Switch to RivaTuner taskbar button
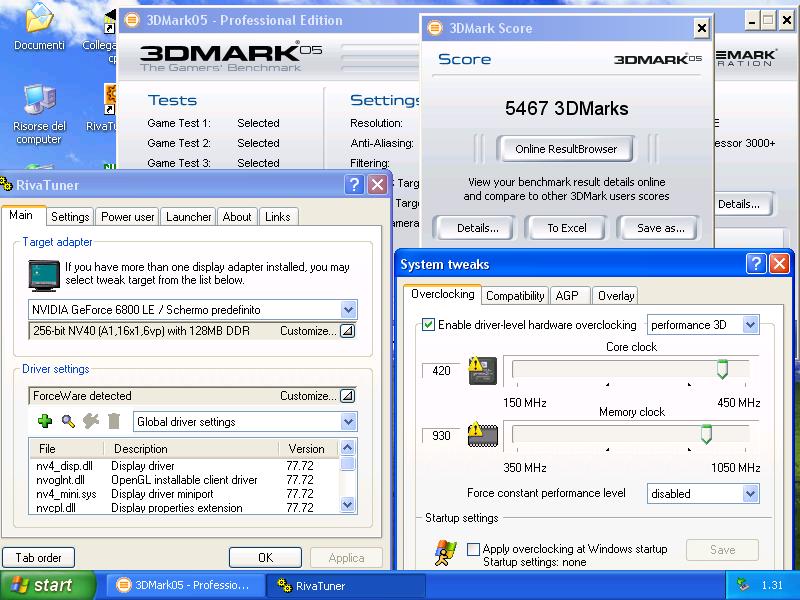Viewport: 800px width, 600px height. (346, 585)
